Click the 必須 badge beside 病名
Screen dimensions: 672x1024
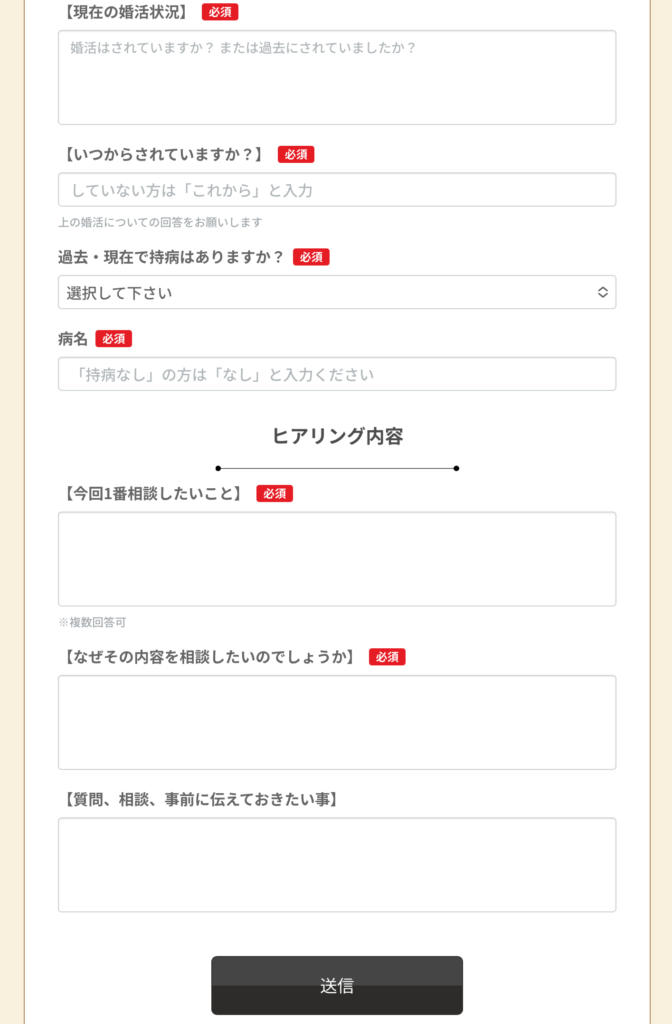coord(114,339)
